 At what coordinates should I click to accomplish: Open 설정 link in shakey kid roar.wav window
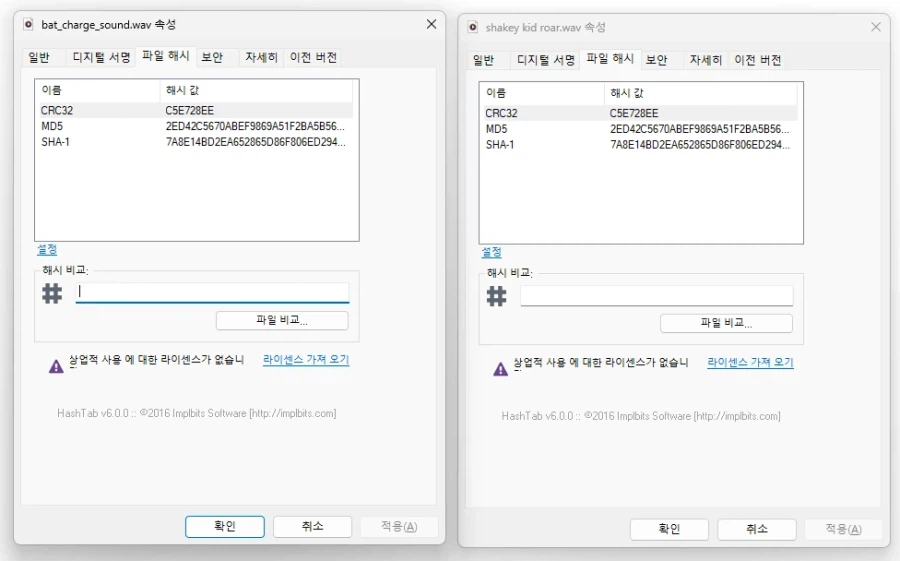coord(491,253)
